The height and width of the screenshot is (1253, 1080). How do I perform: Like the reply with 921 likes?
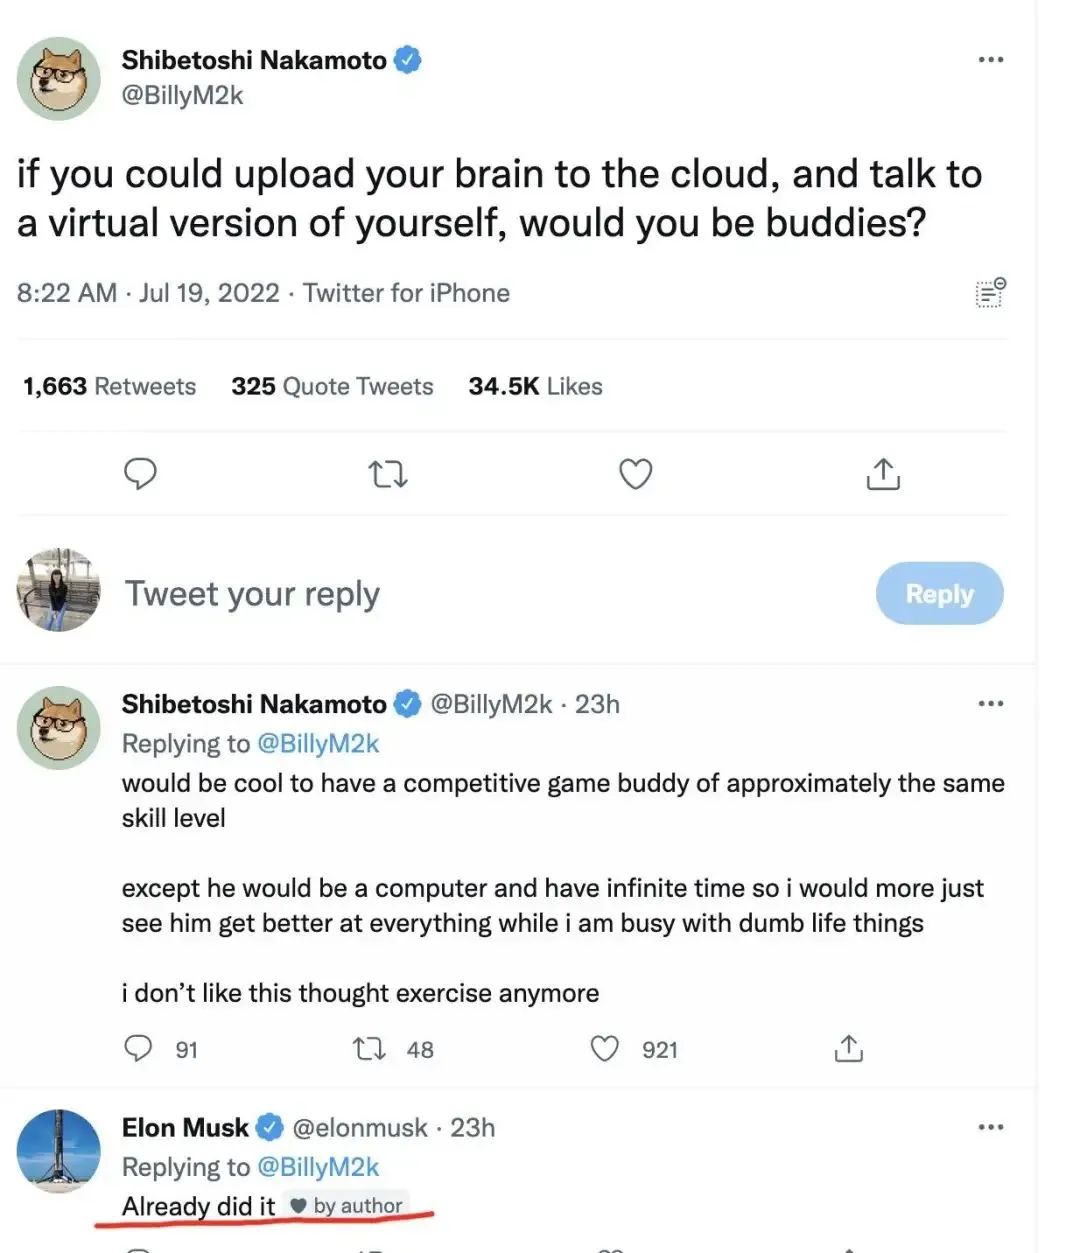pos(605,1048)
